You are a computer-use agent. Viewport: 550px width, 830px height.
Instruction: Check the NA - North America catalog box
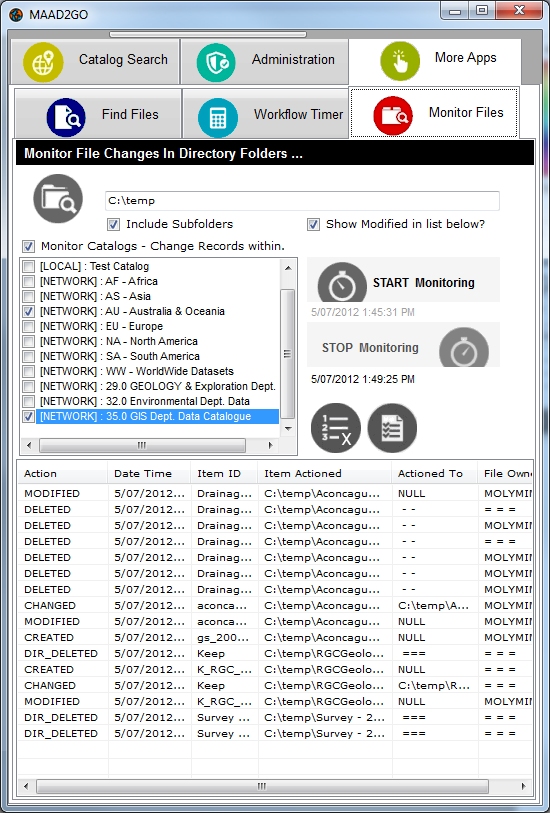[x=29, y=341]
